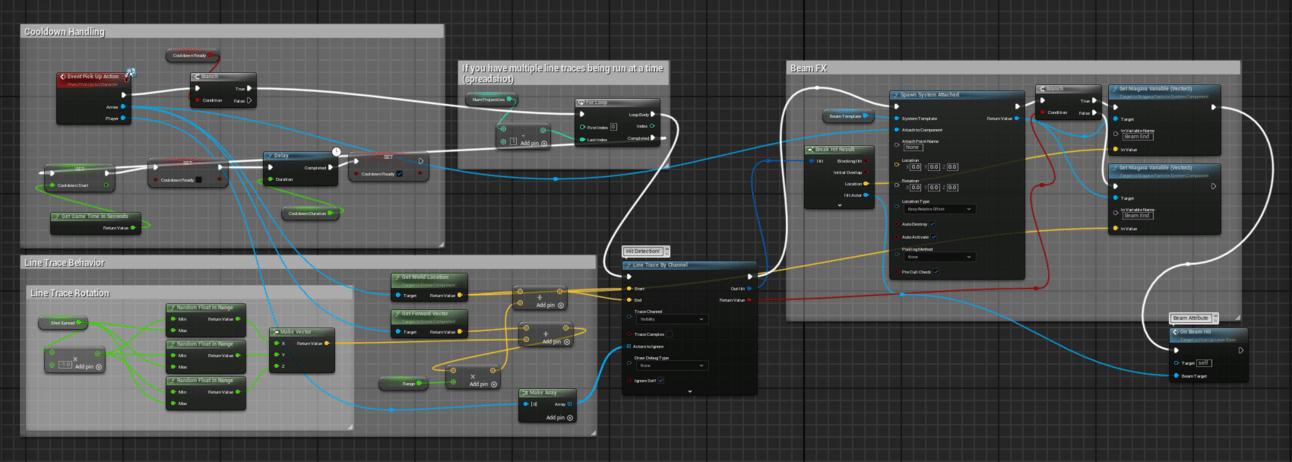Click the For Loop node header icon
Image resolution: width=1292 pixels, height=462 pixels.
click(x=582, y=102)
